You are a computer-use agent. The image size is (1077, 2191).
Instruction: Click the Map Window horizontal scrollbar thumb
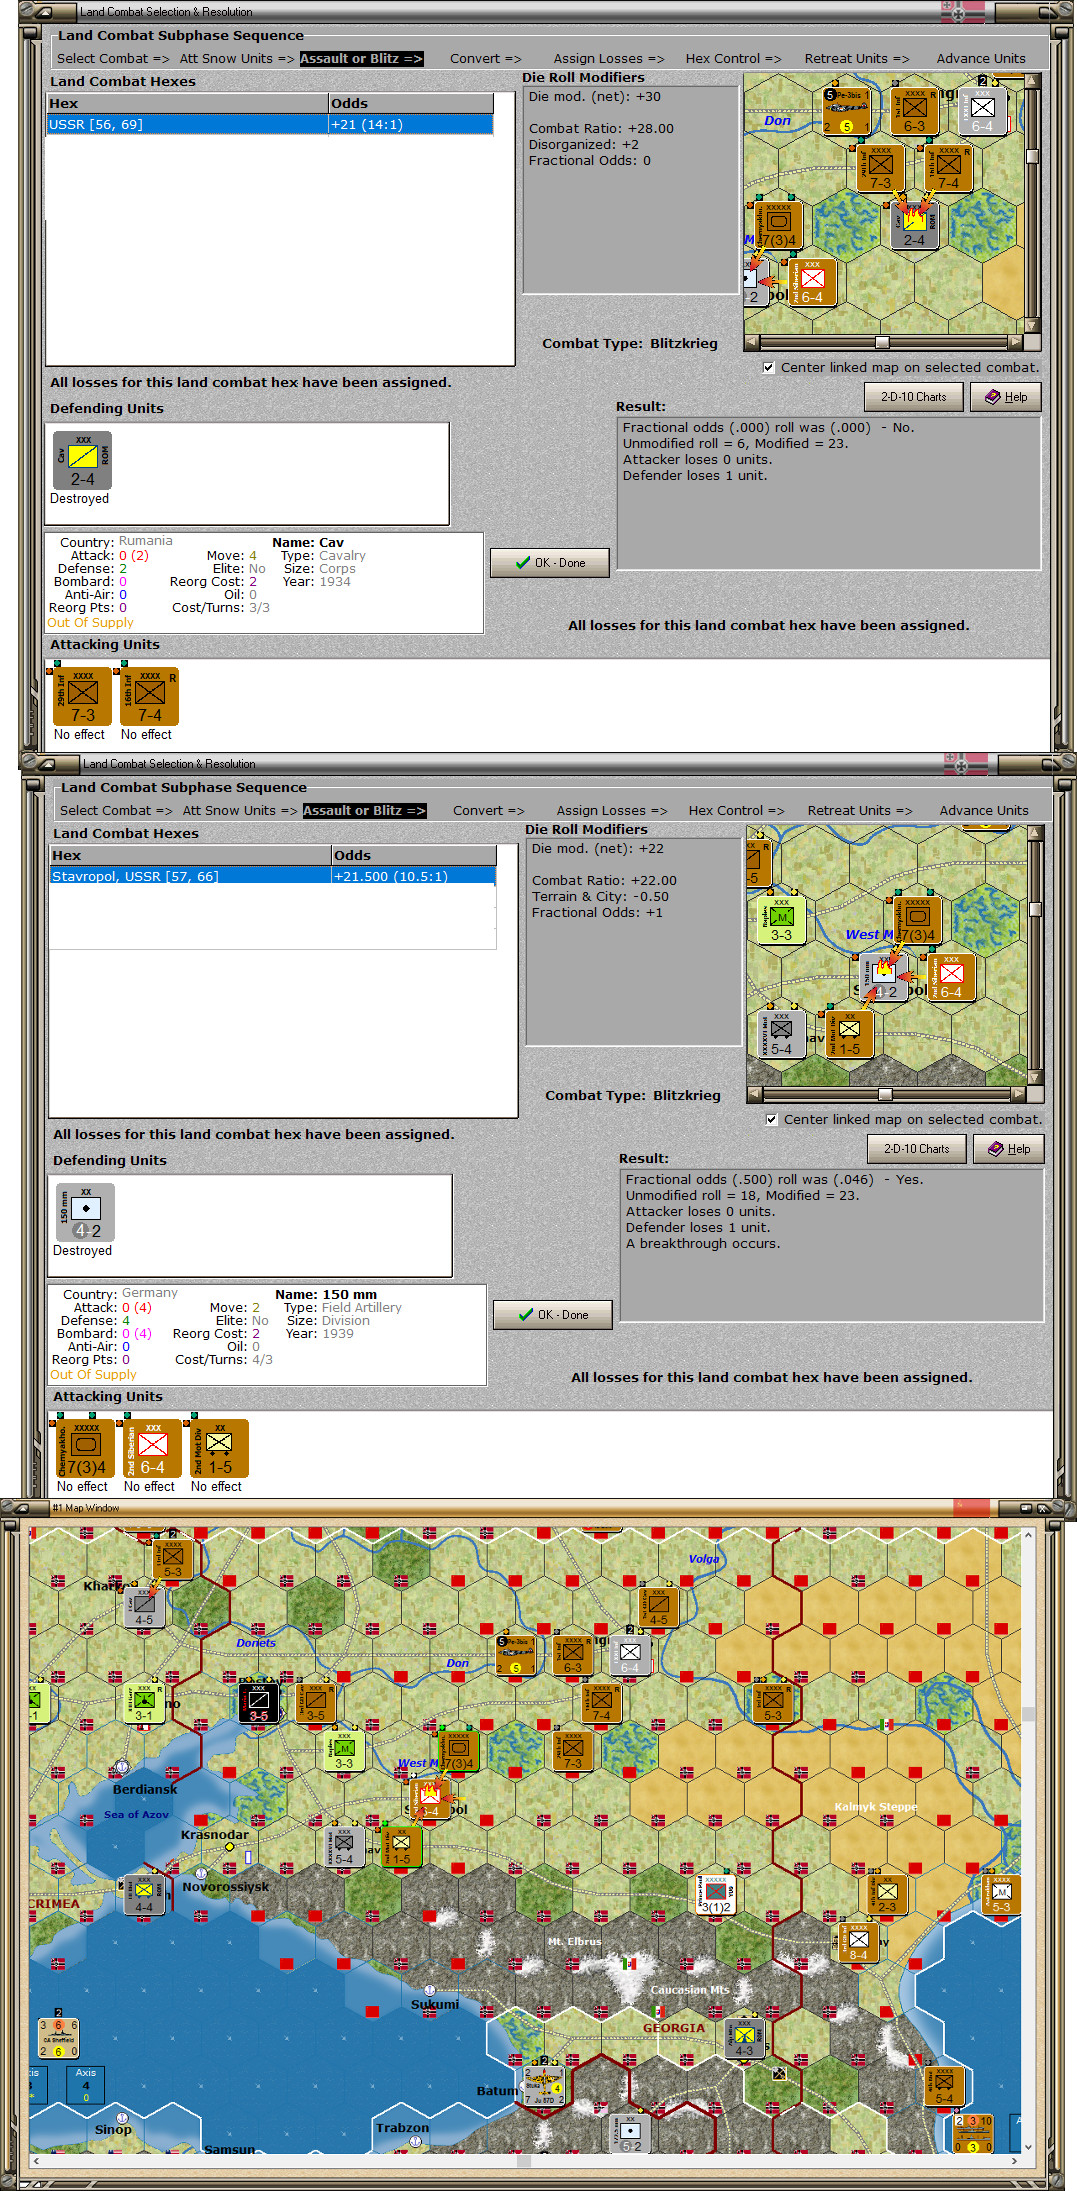point(523,2161)
